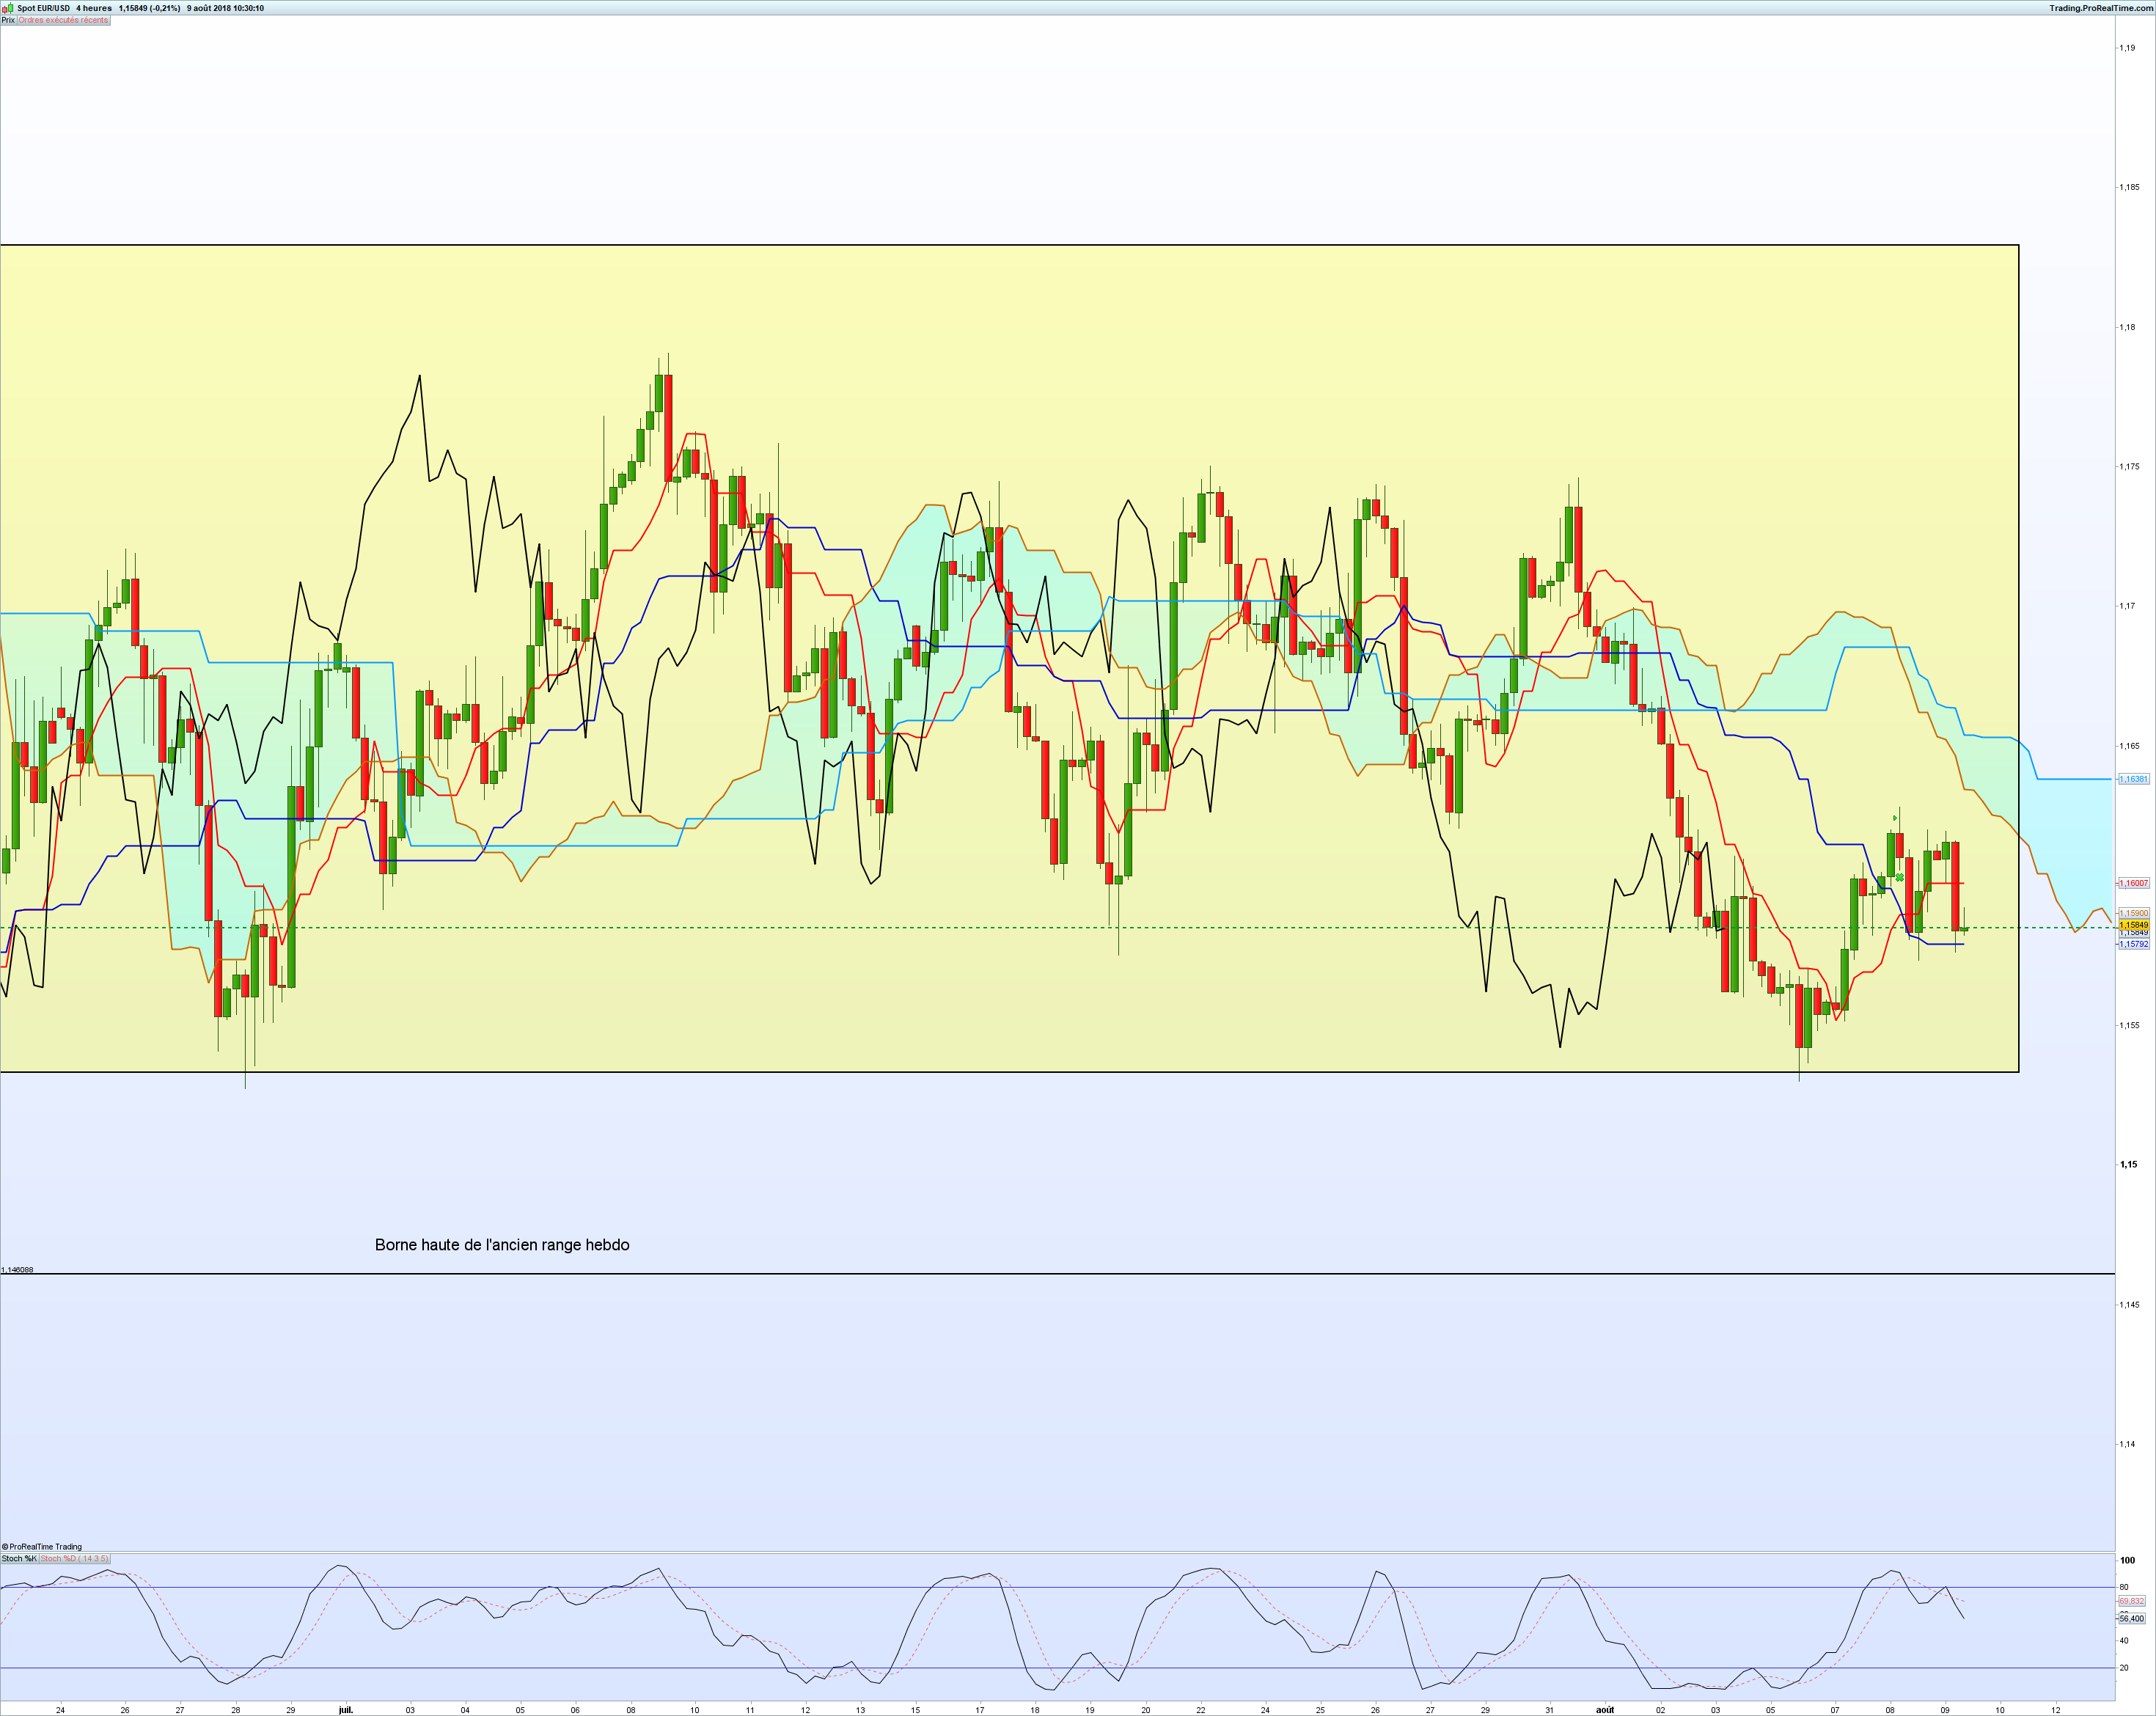Select the 'Stoch %K' indicator label

click(19, 1558)
